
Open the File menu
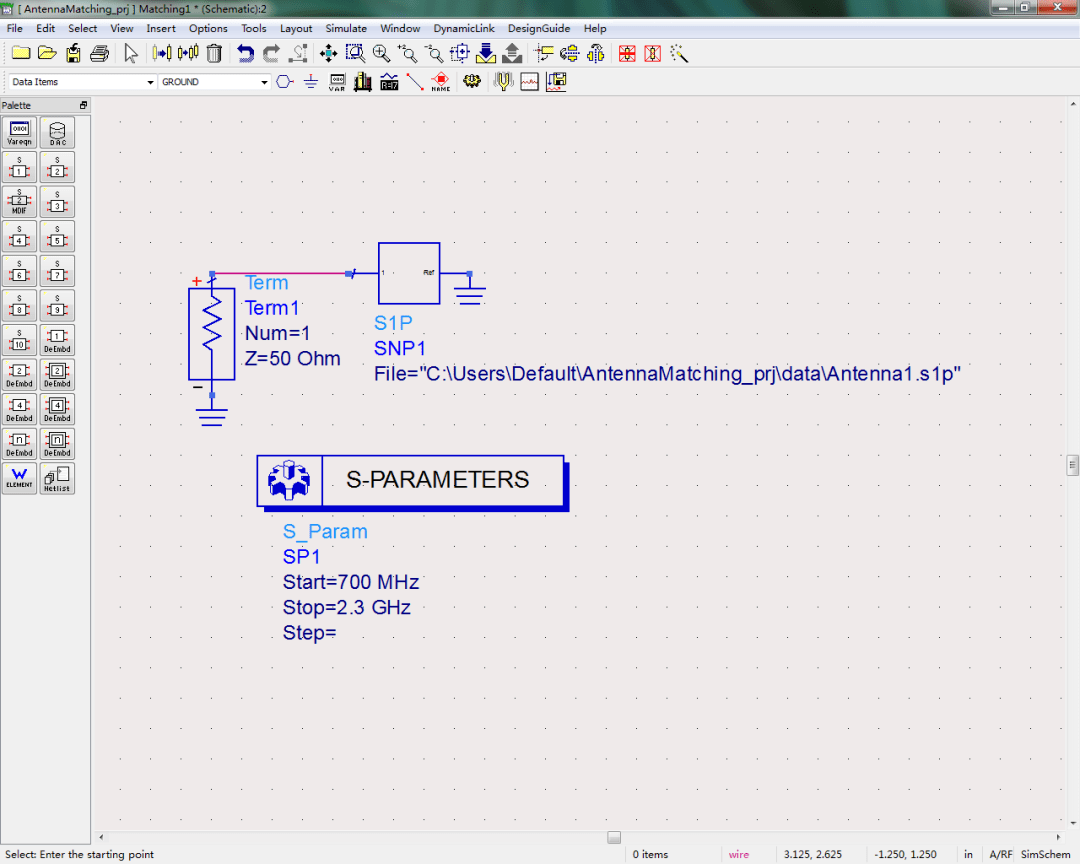click(x=14, y=28)
